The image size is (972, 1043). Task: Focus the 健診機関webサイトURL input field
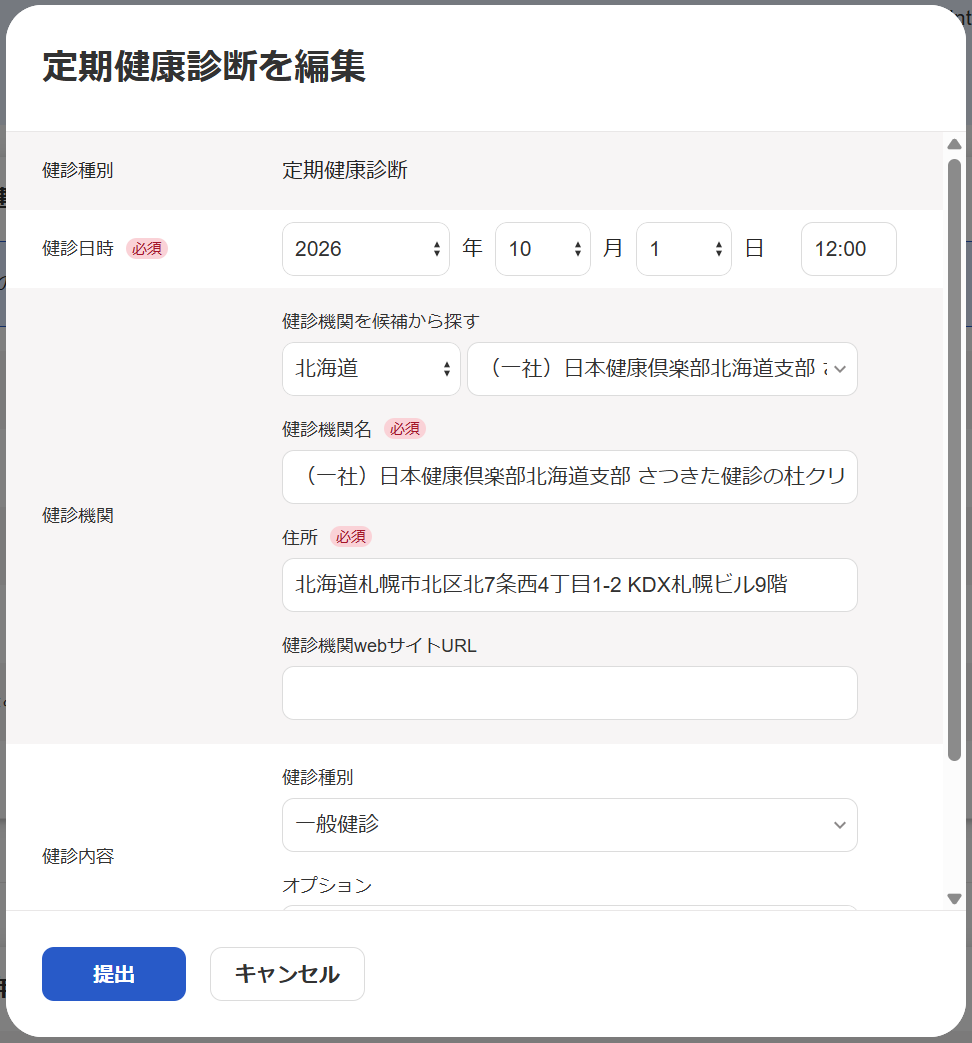pos(569,692)
